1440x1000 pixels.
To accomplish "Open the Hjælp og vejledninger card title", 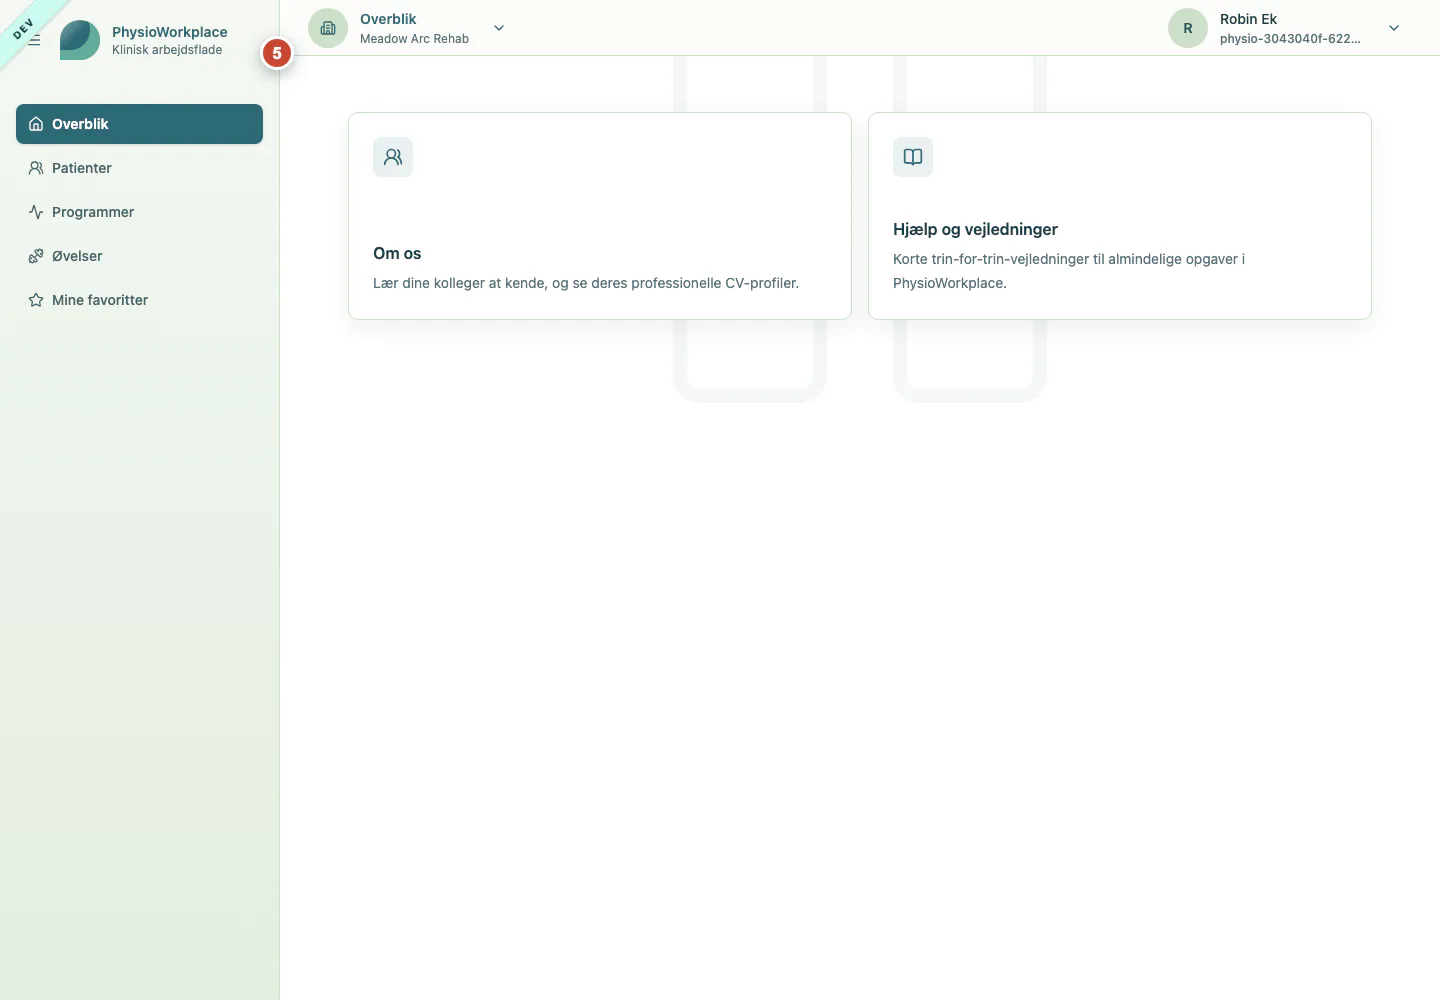I will click(x=975, y=229).
